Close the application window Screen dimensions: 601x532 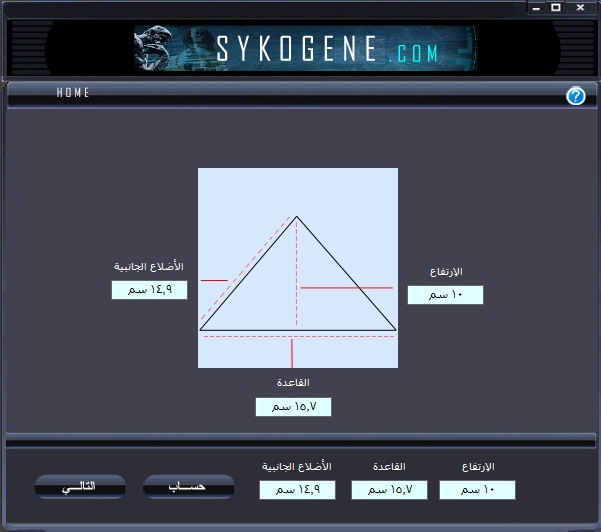(579, 7)
